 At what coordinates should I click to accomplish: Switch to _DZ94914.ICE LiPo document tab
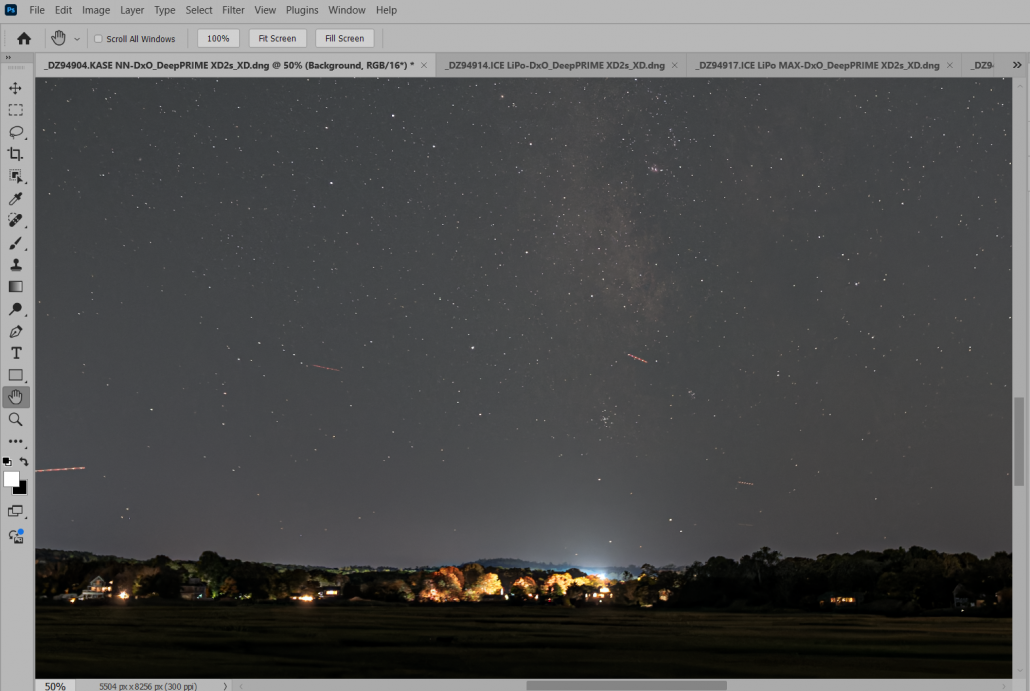pyautogui.click(x=555, y=65)
